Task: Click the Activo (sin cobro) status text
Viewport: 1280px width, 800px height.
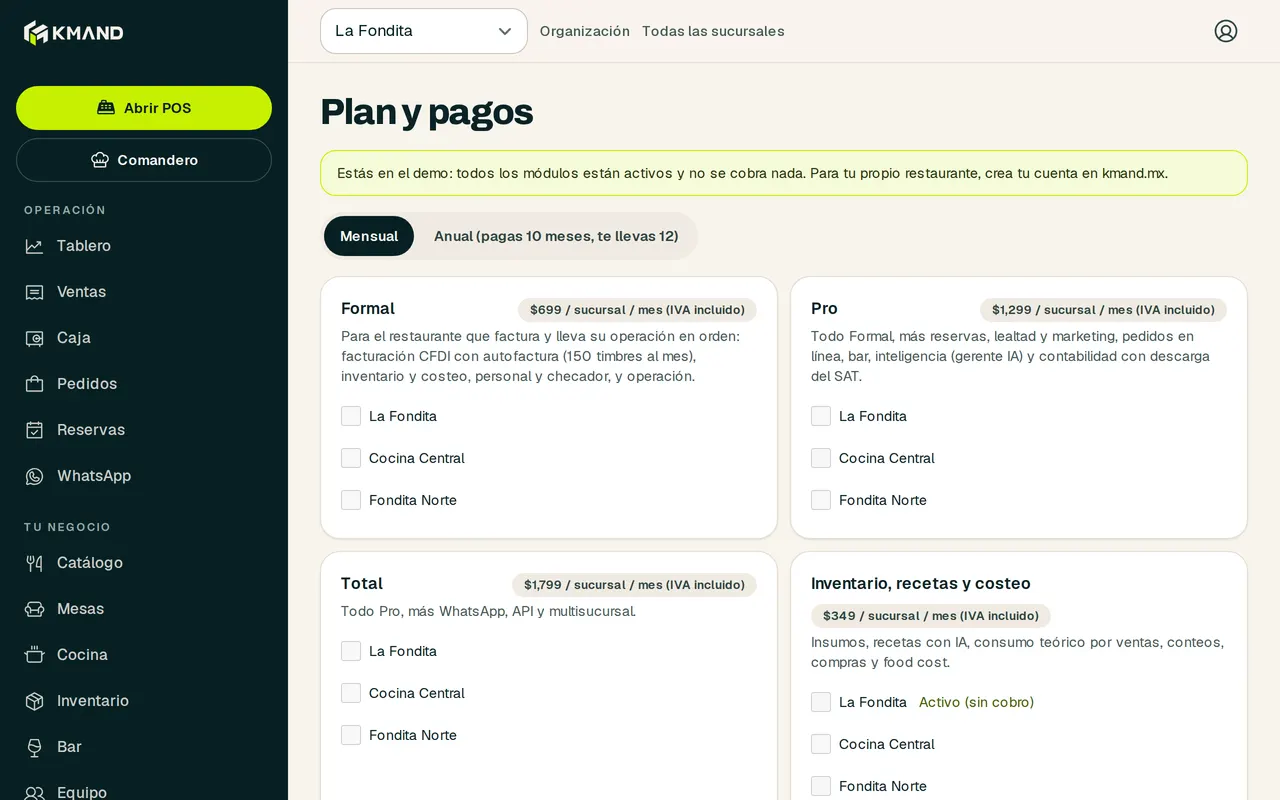Action: pos(977,702)
